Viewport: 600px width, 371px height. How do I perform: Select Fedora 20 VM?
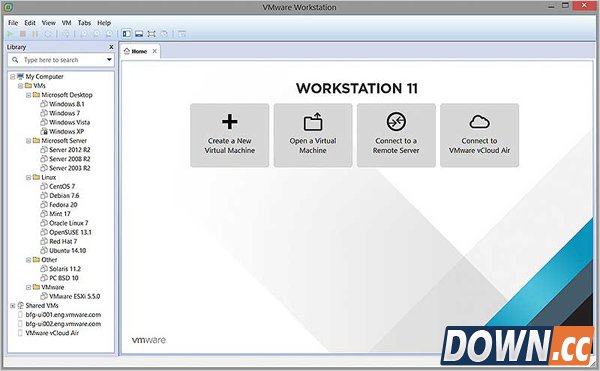click(63, 205)
